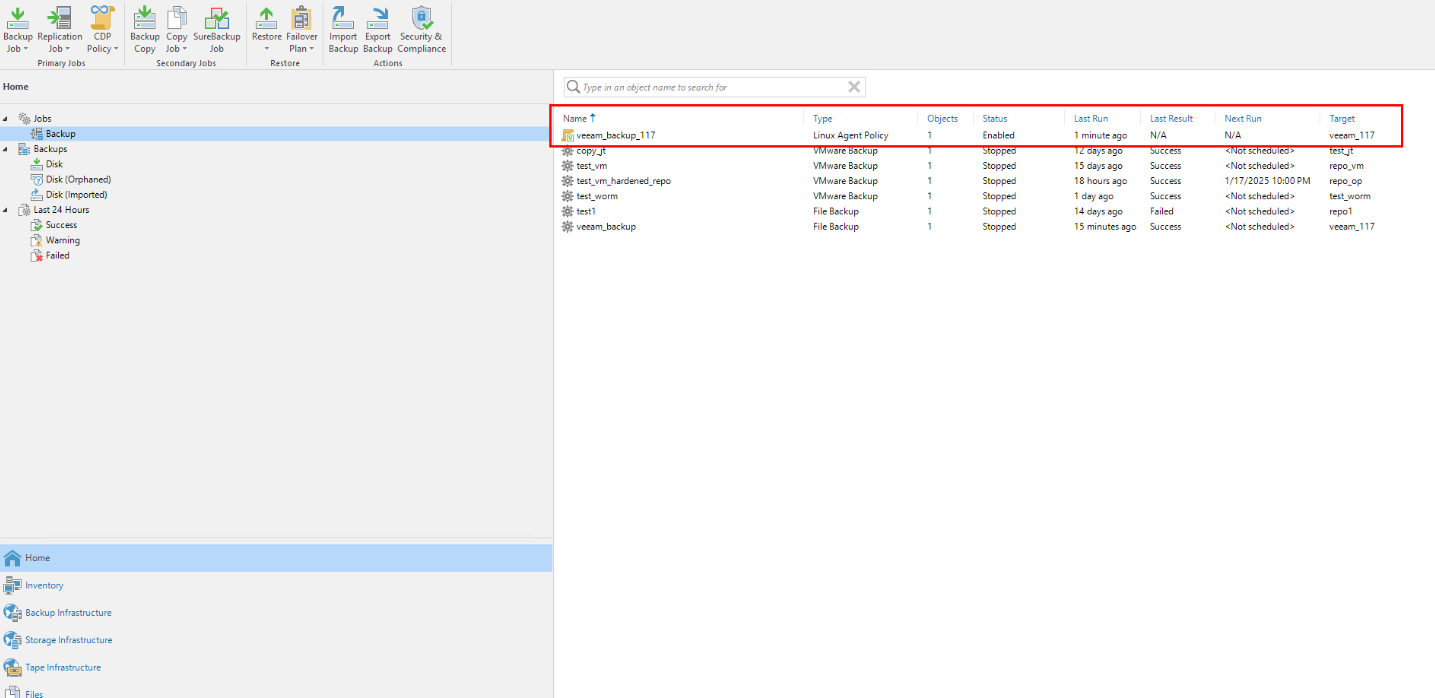Click the Import Backup icon
The height and width of the screenshot is (698, 1435).
coord(343,18)
